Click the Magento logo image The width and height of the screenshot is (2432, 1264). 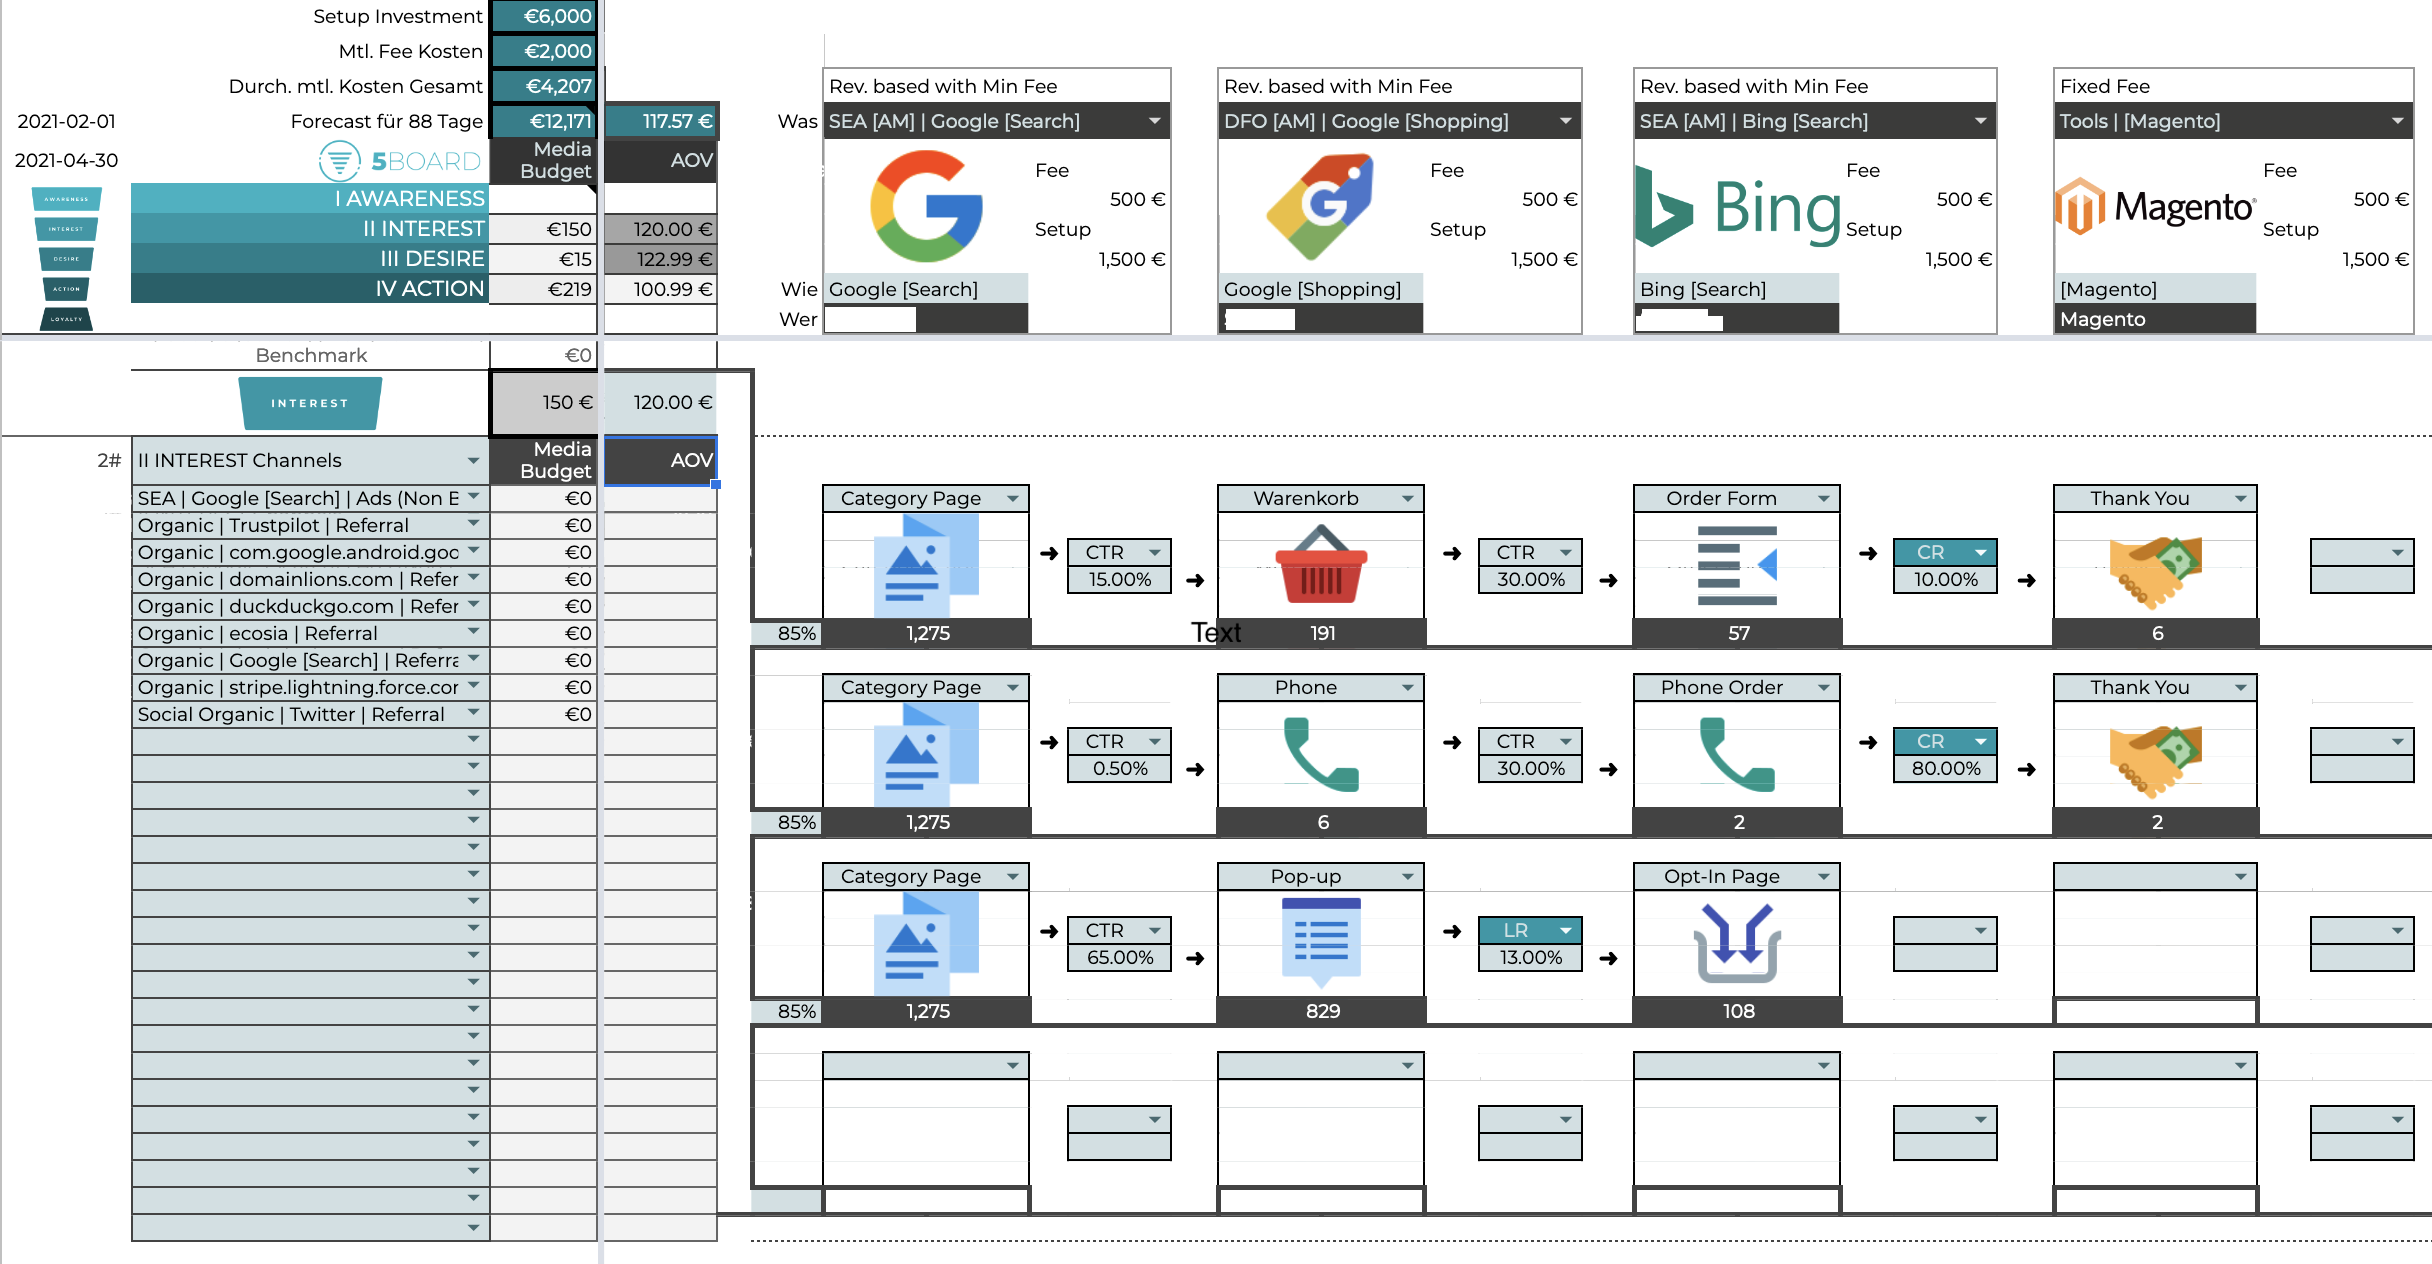coord(2155,207)
